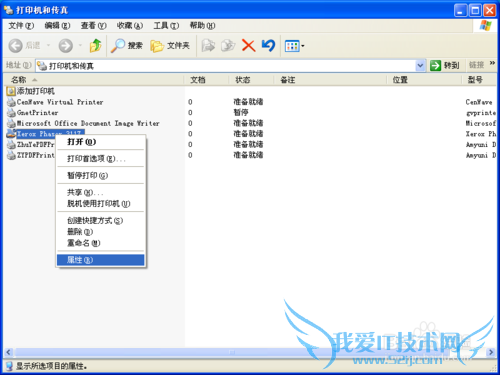Choose Open (打开) in context menu
Screen dimensions: 500x375
[x=101, y=142]
